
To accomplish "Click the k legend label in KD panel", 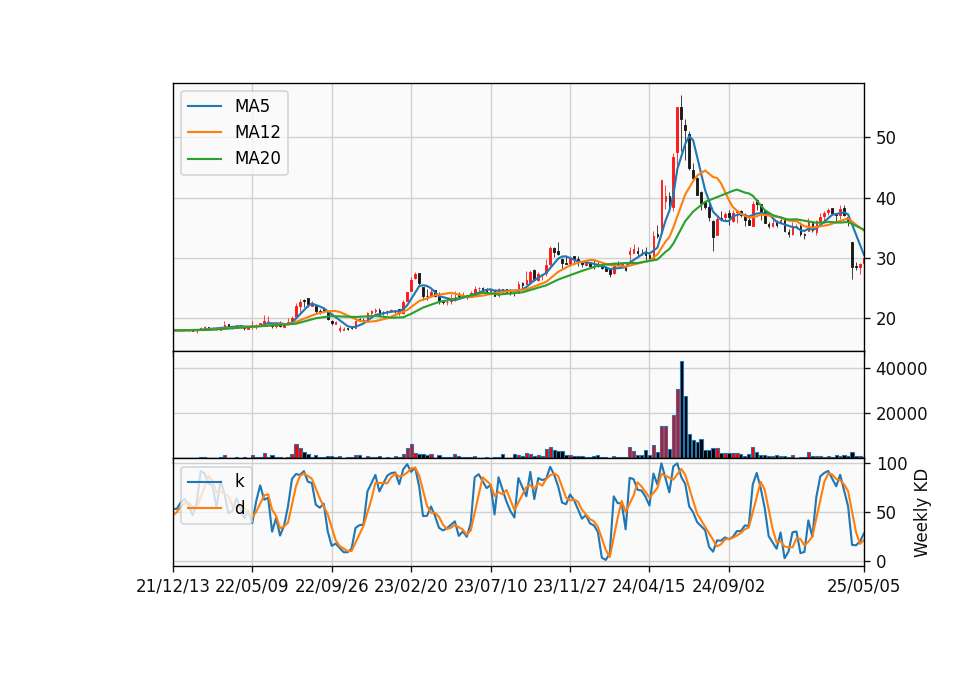I will pyautogui.click(x=239, y=481).
